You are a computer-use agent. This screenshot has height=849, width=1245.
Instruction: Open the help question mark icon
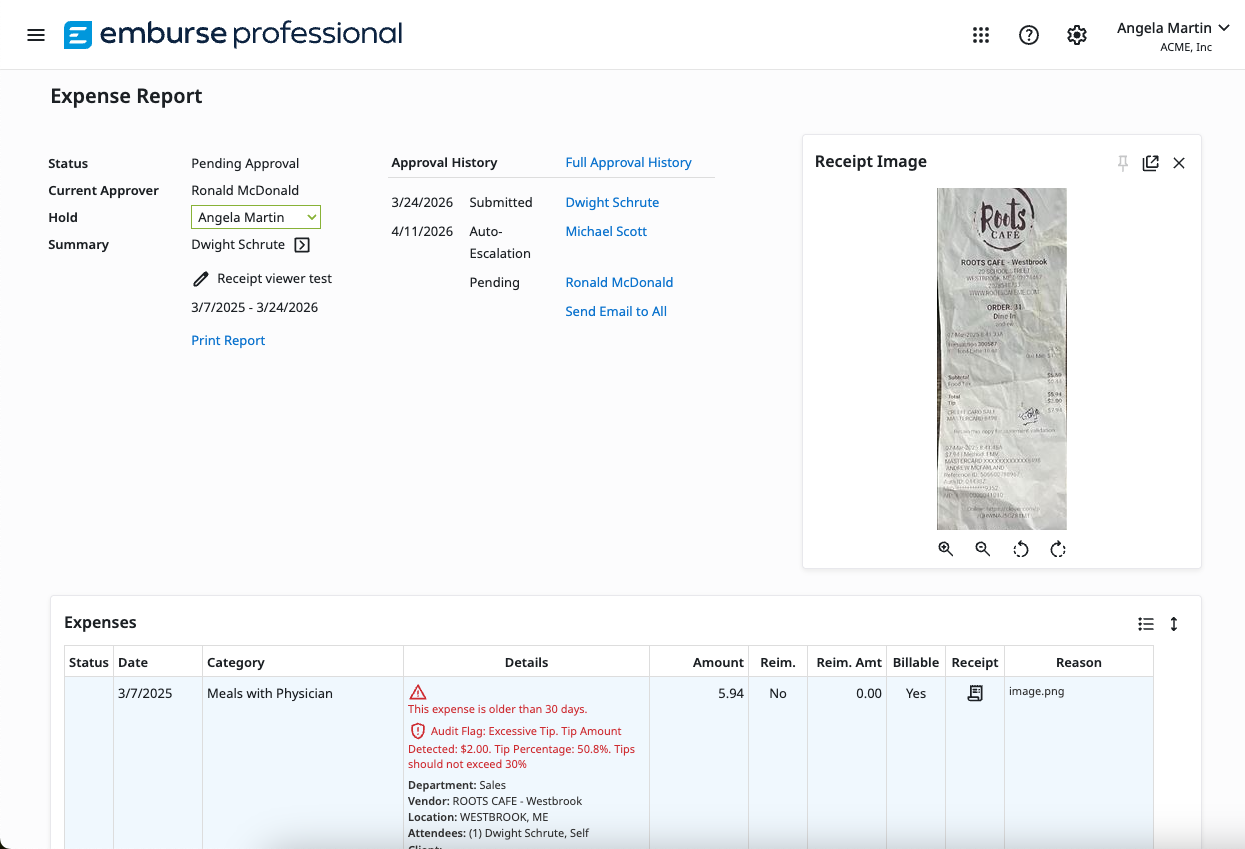pyautogui.click(x=1028, y=35)
